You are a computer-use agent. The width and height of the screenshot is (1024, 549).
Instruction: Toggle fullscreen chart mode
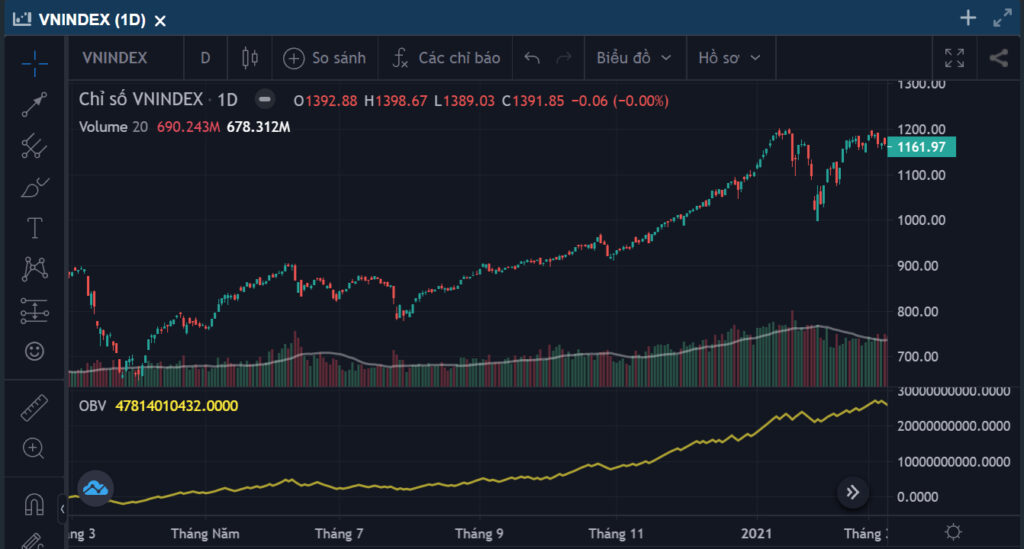click(954, 58)
